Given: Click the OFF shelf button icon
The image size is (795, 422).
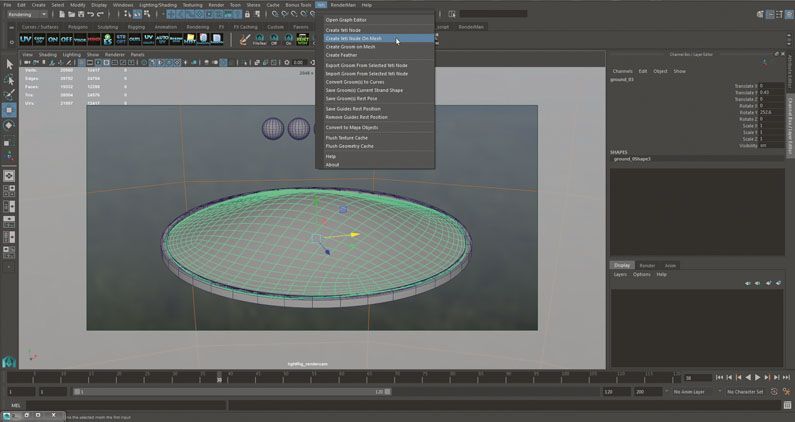Looking at the screenshot, I should (x=67, y=39).
